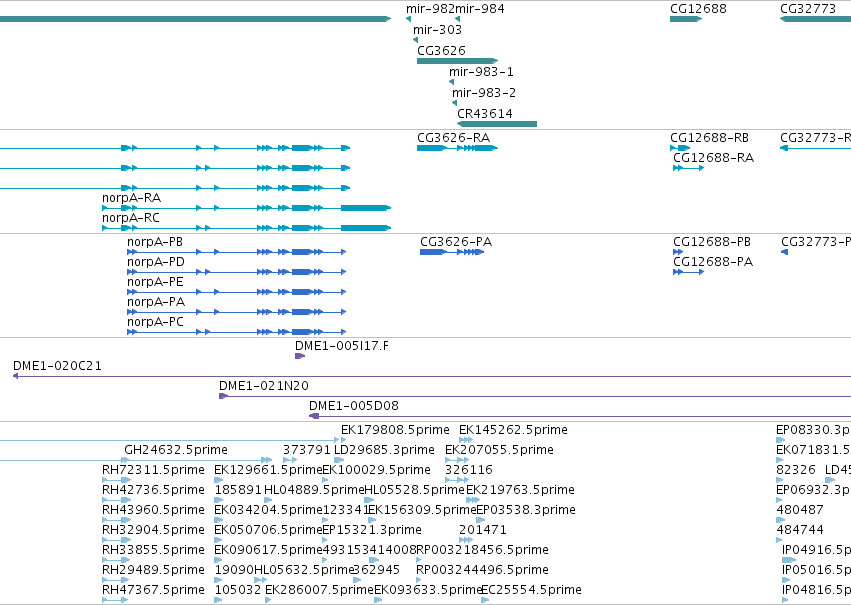Select the 326116 EST label
Image resolution: width=851 pixels, height=605 pixels.
(469, 470)
